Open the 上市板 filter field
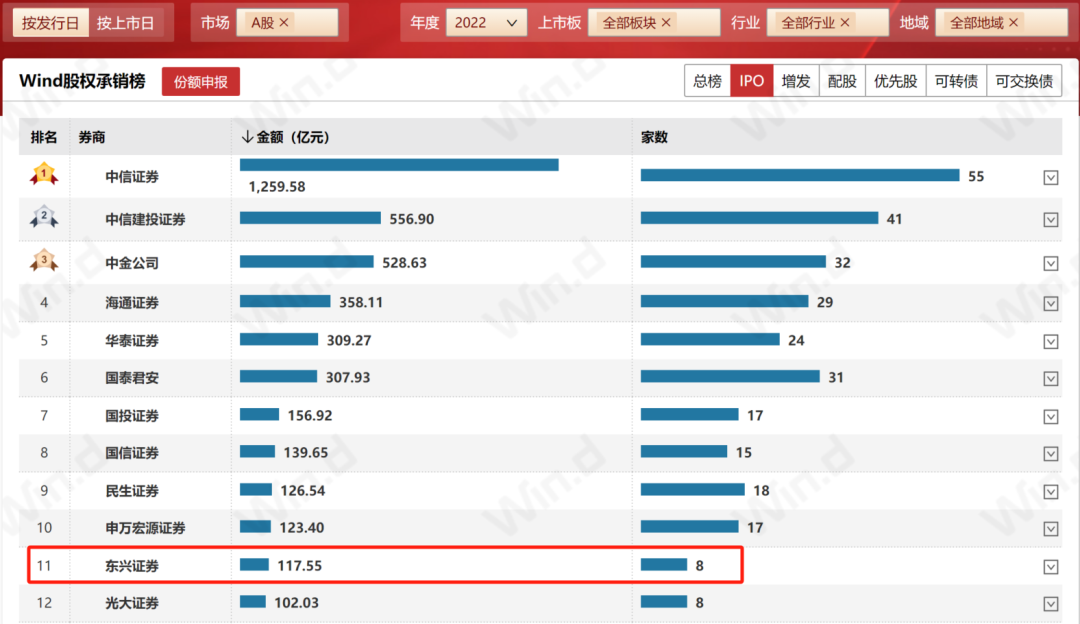1080x624 pixels. 654,23
